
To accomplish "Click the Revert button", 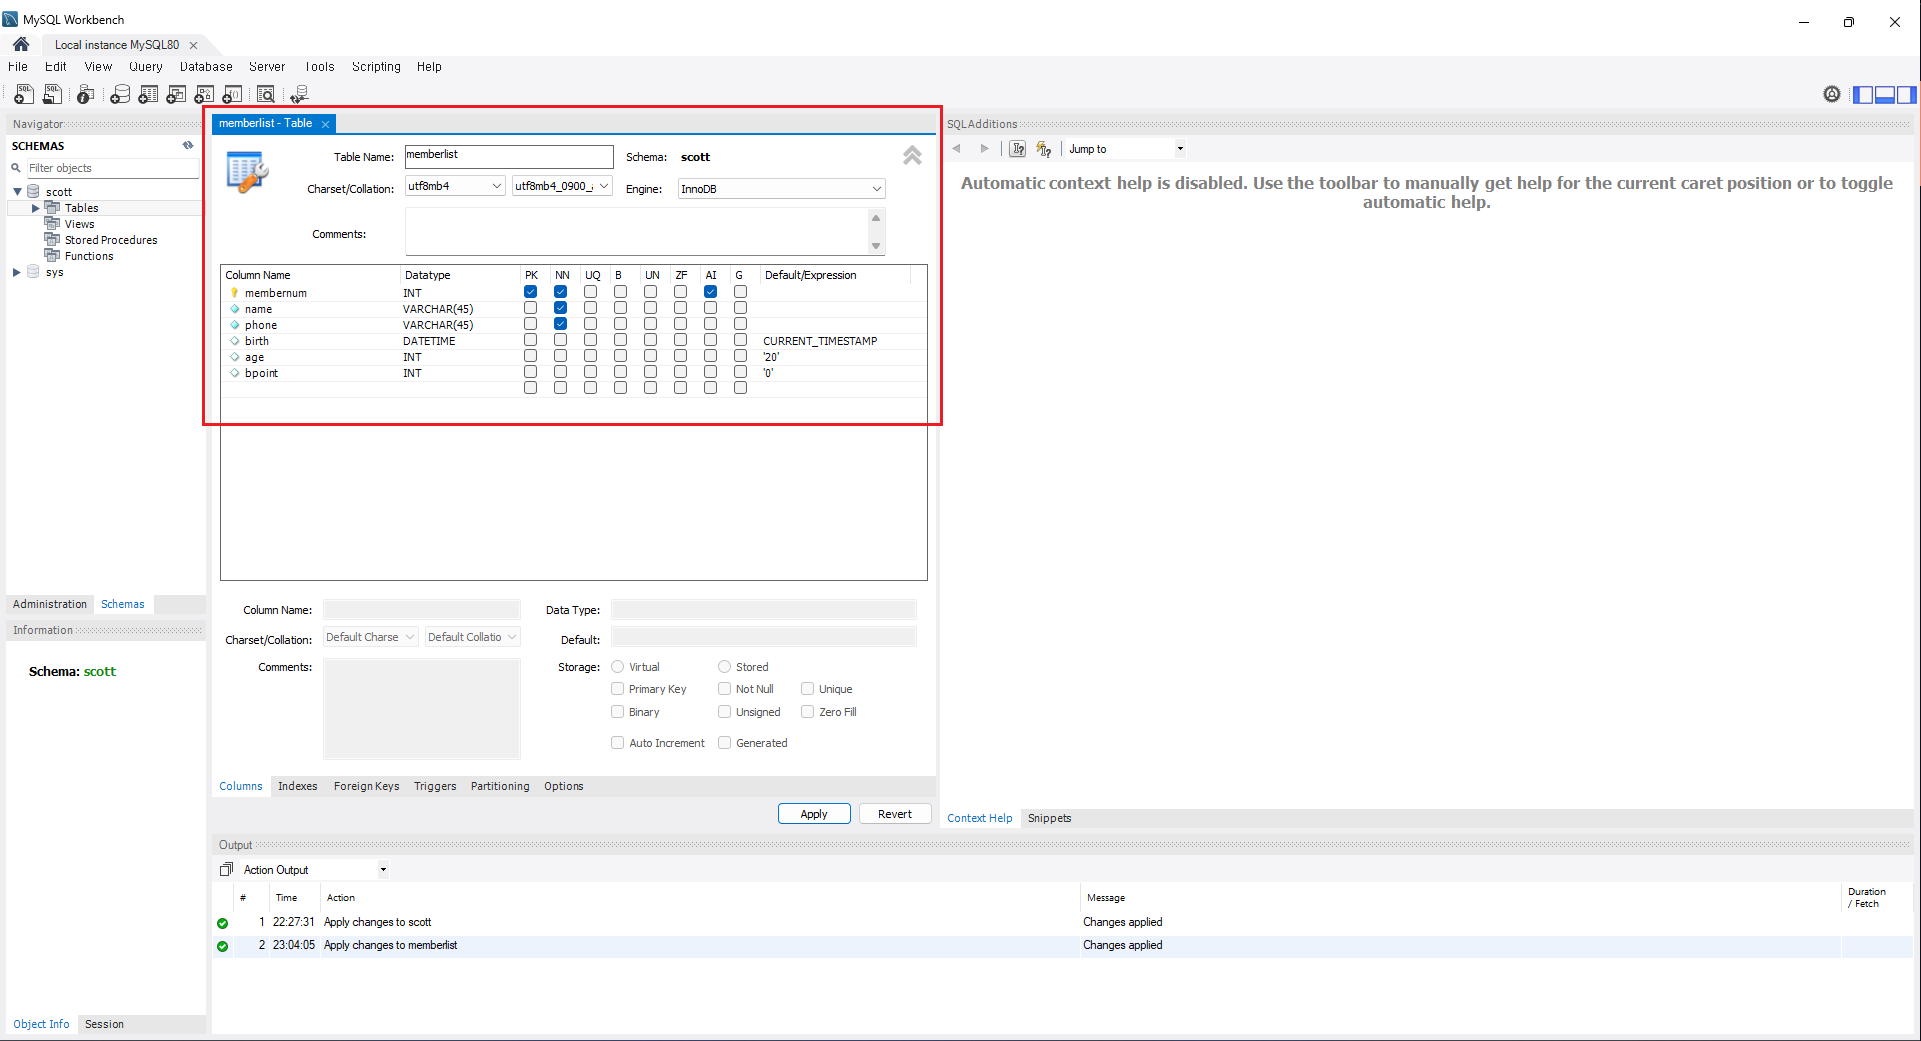I will (x=895, y=814).
